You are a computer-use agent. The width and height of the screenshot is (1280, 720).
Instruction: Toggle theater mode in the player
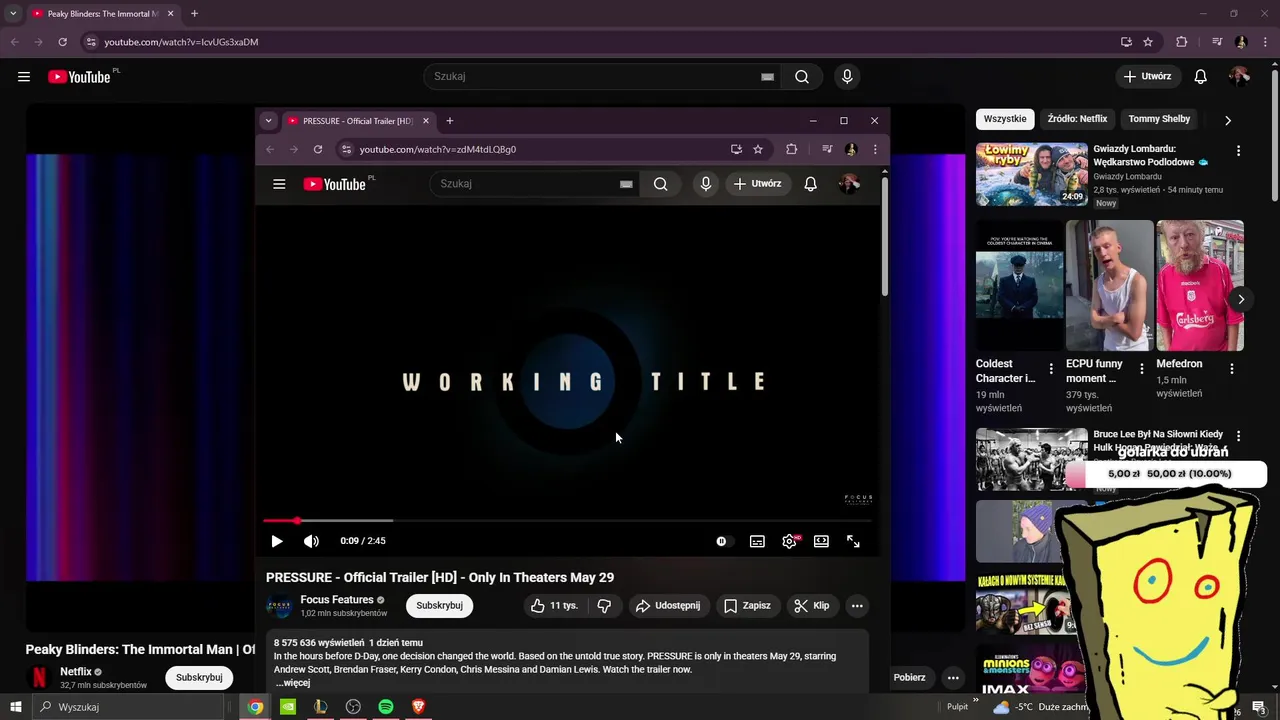821,541
